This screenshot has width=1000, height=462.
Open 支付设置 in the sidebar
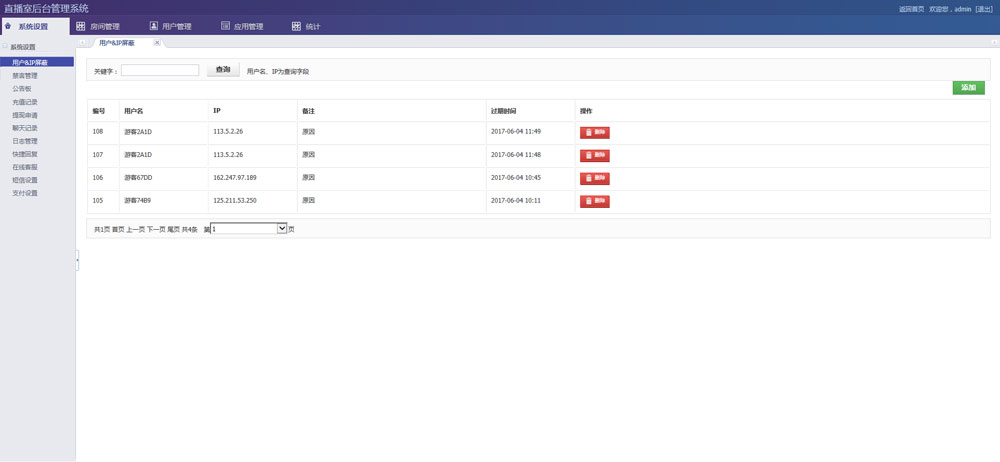[25, 193]
